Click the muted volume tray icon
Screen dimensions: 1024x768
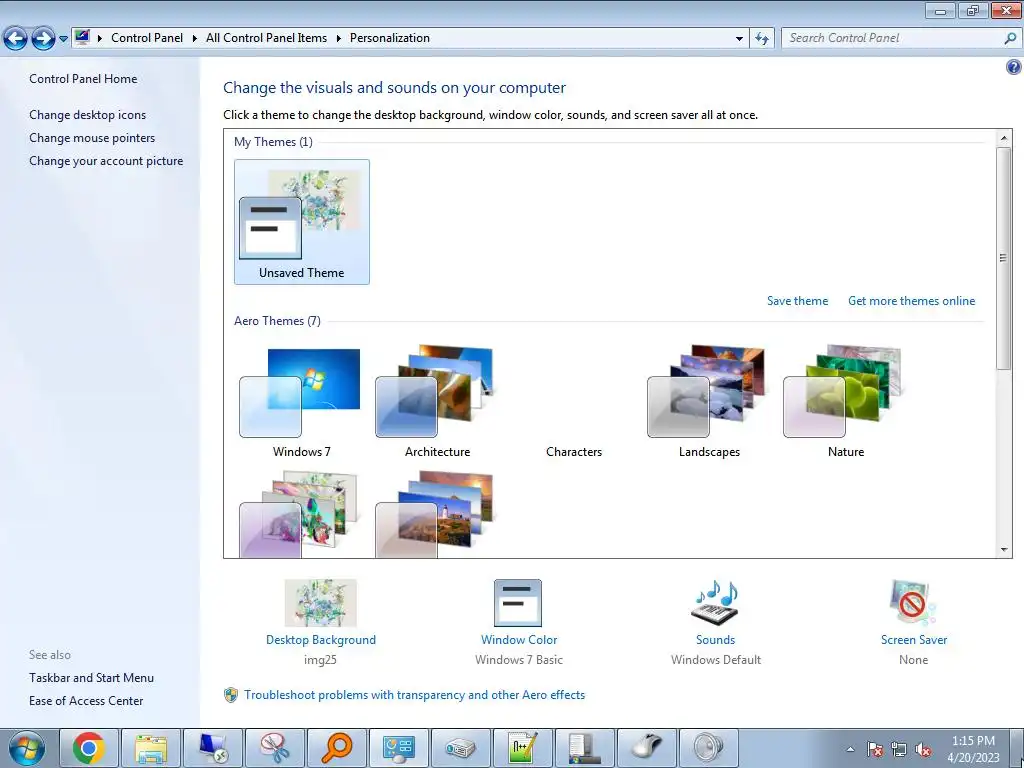coord(923,749)
